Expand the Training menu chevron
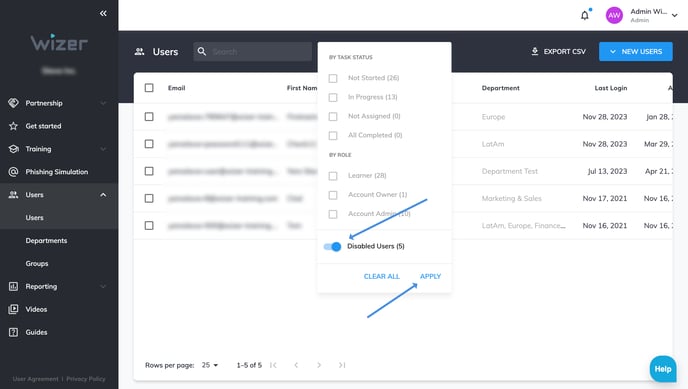 click(x=103, y=149)
